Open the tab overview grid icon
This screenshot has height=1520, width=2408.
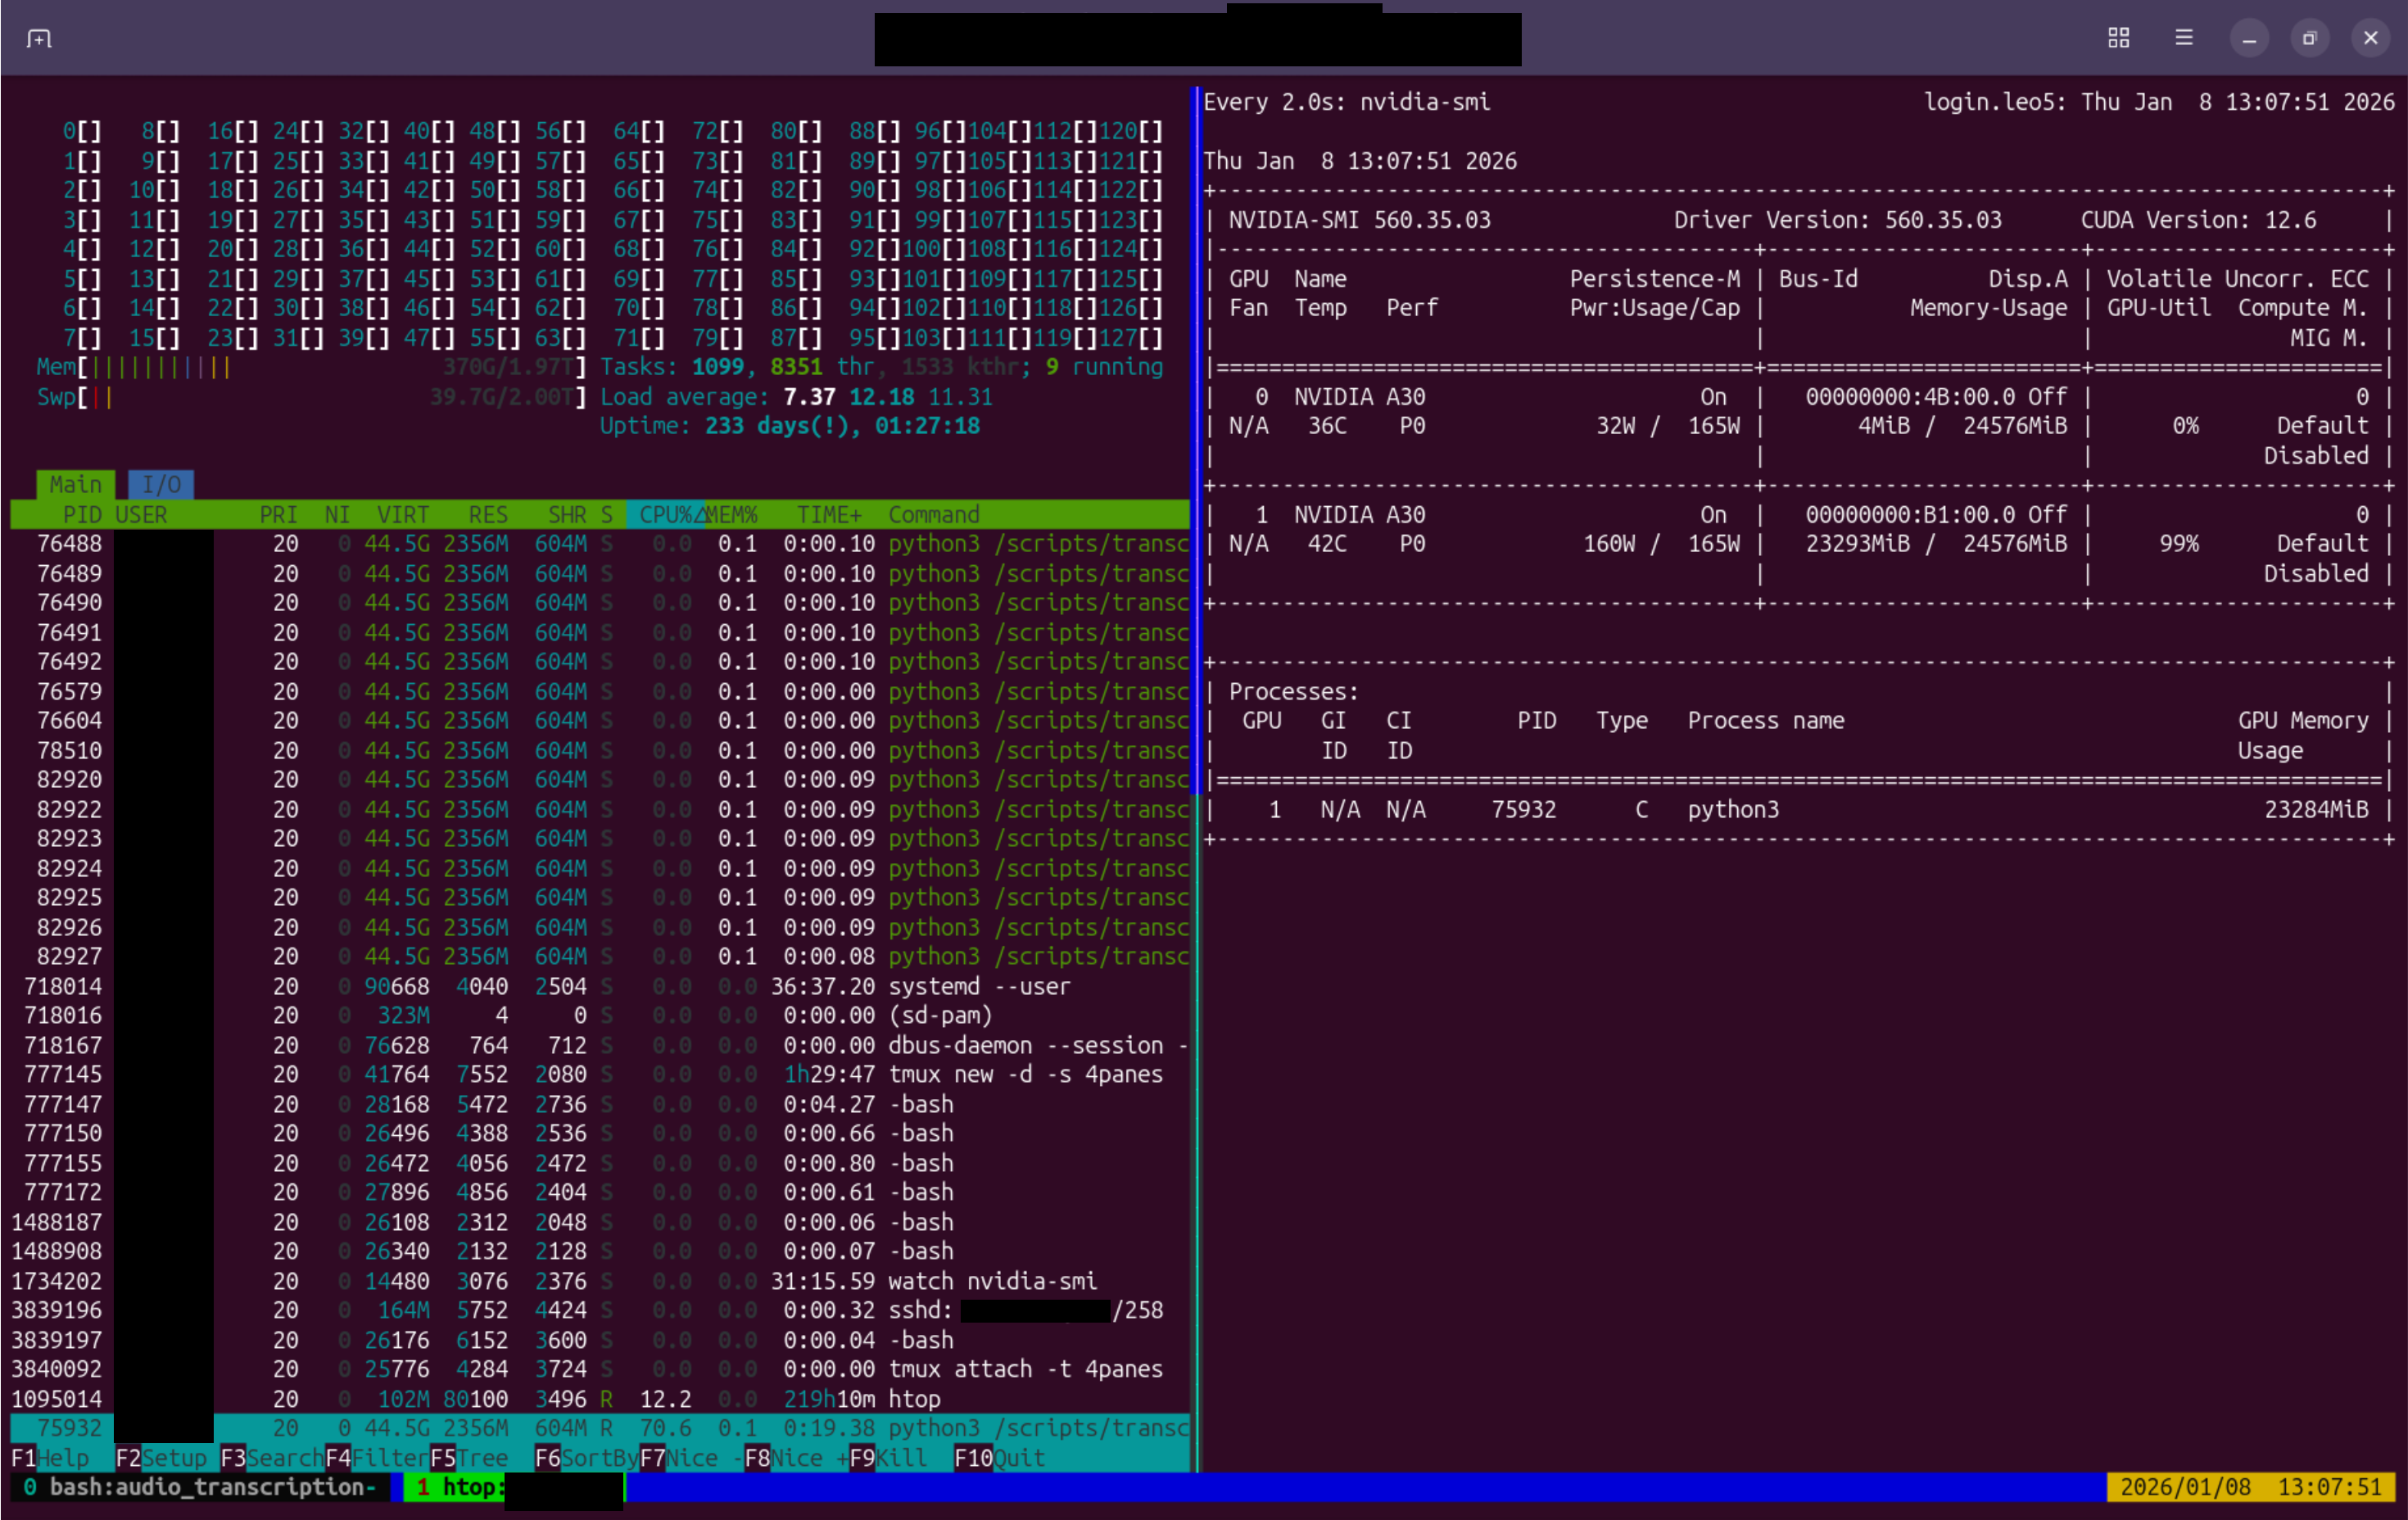point(2118,38)
